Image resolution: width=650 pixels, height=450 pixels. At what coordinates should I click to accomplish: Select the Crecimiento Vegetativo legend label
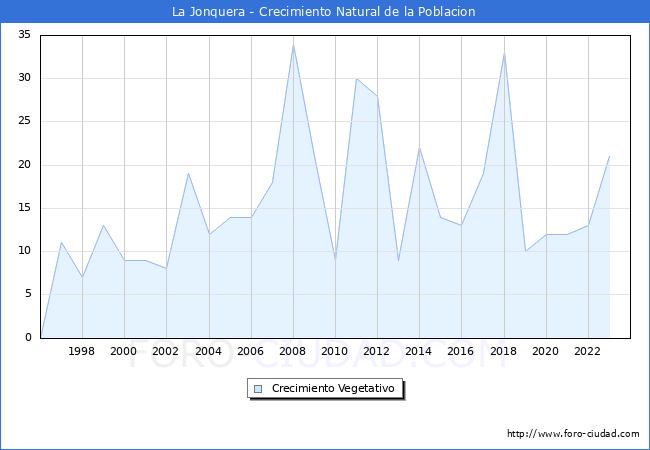pos(333,388)
